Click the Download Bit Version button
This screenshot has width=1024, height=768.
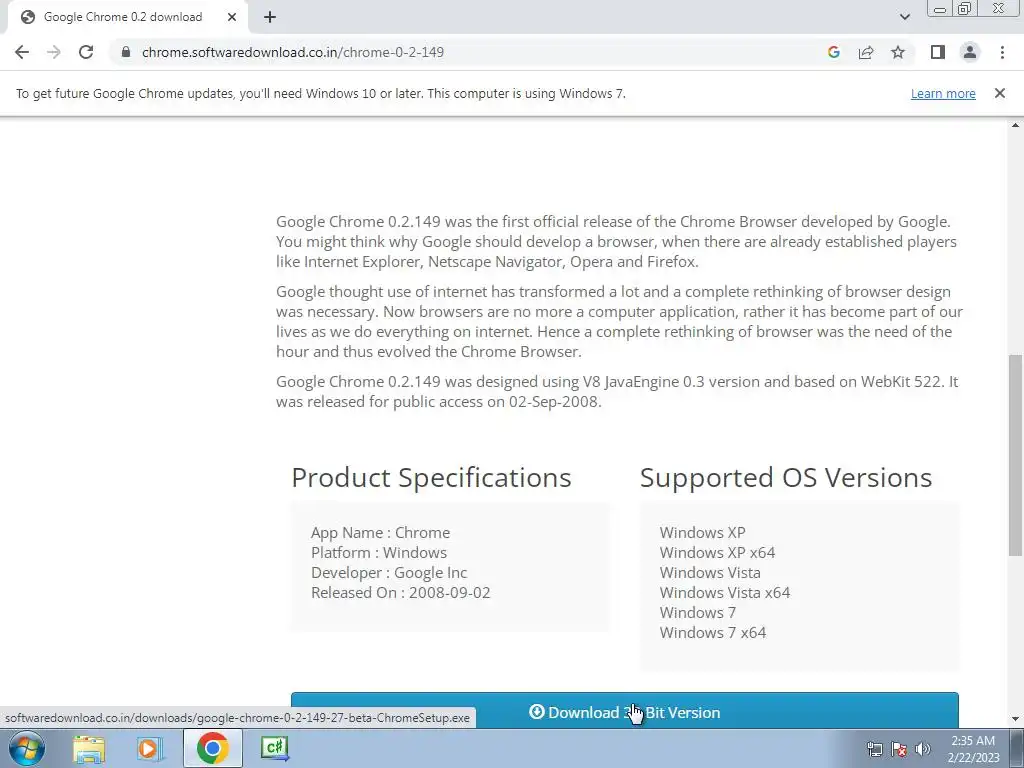point(624,711)
